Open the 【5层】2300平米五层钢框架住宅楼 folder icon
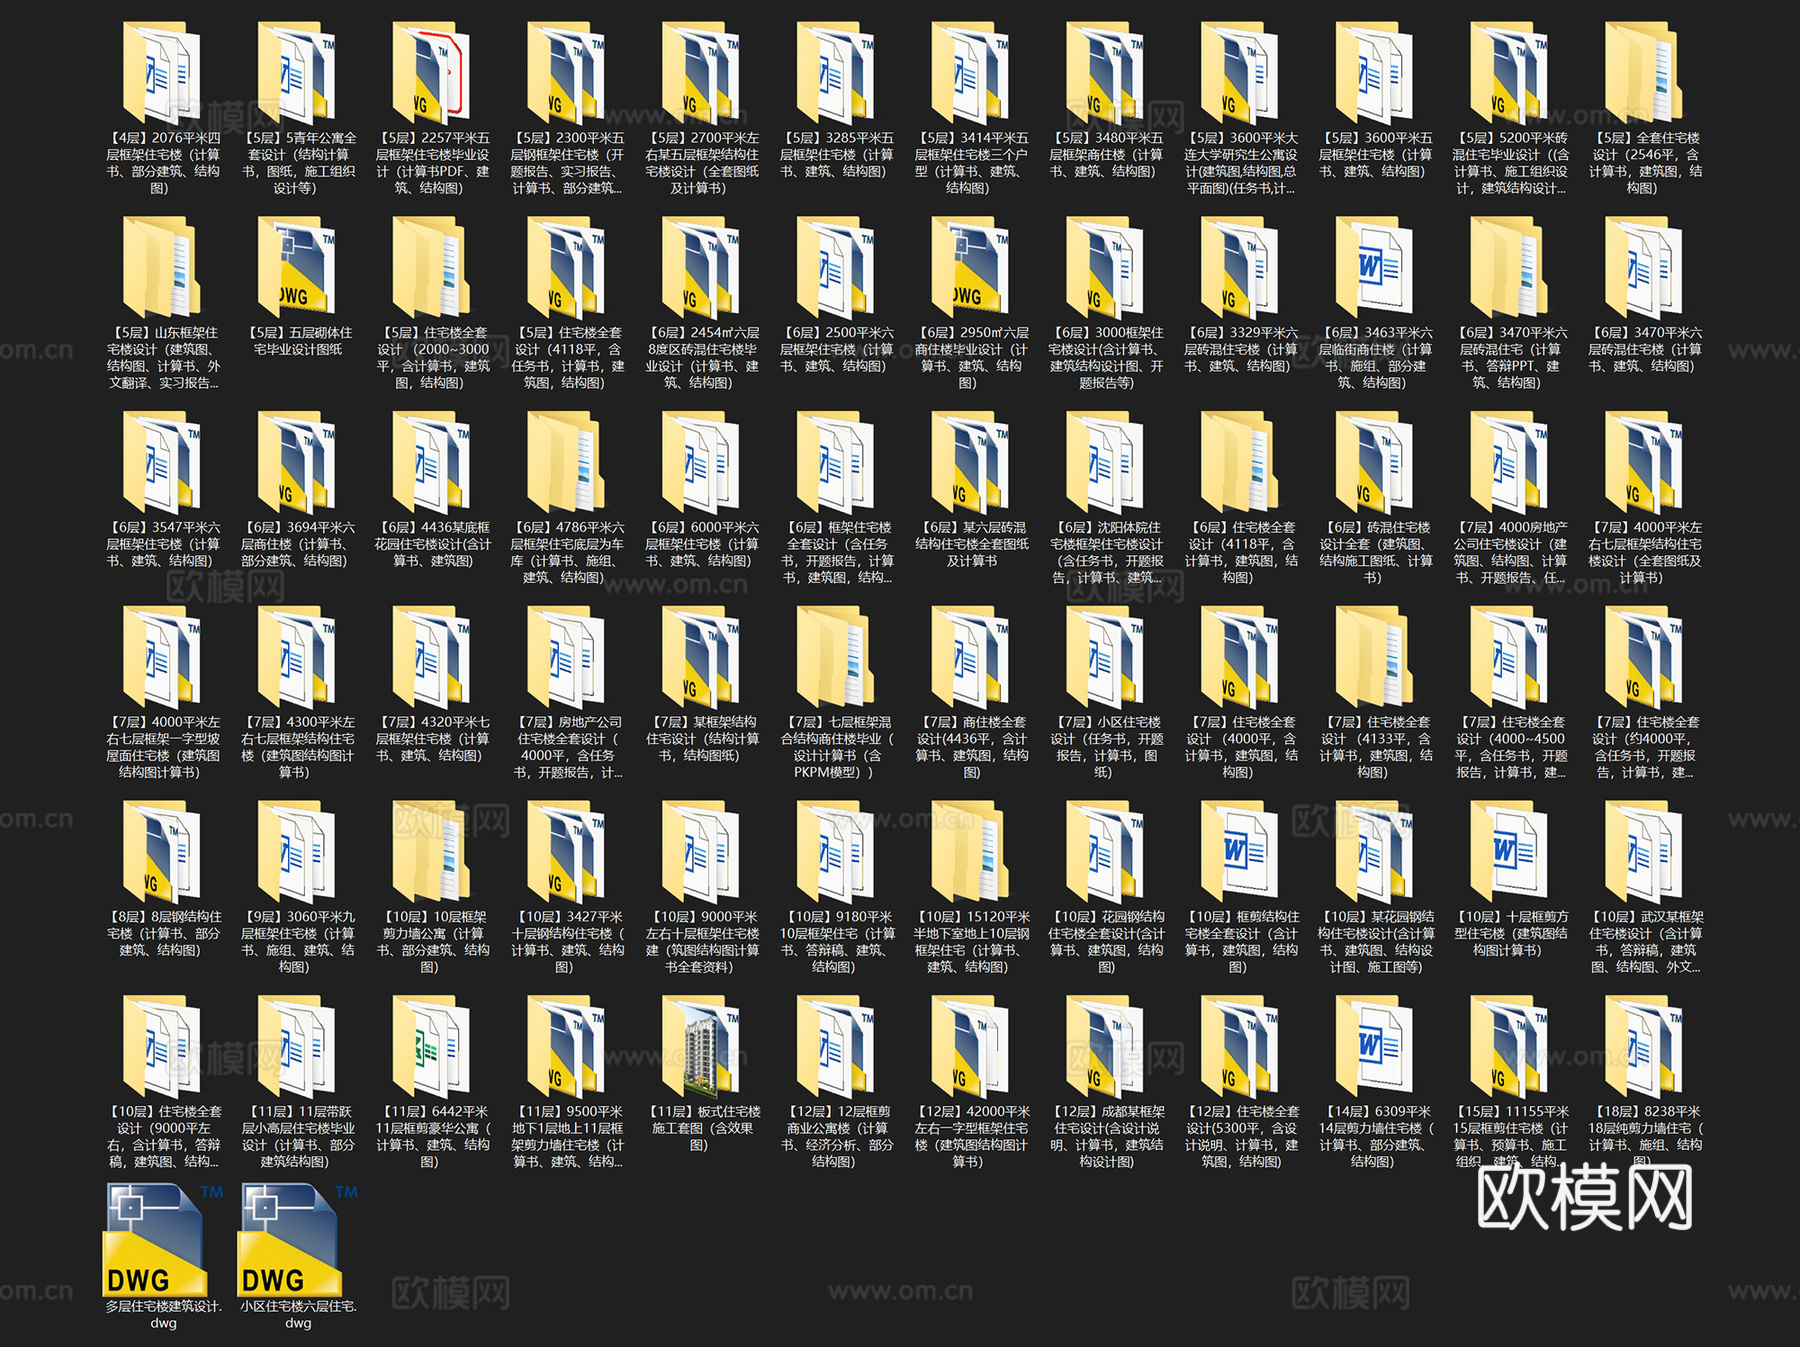Screen dimensions: 1800x1347 [567, 75]
